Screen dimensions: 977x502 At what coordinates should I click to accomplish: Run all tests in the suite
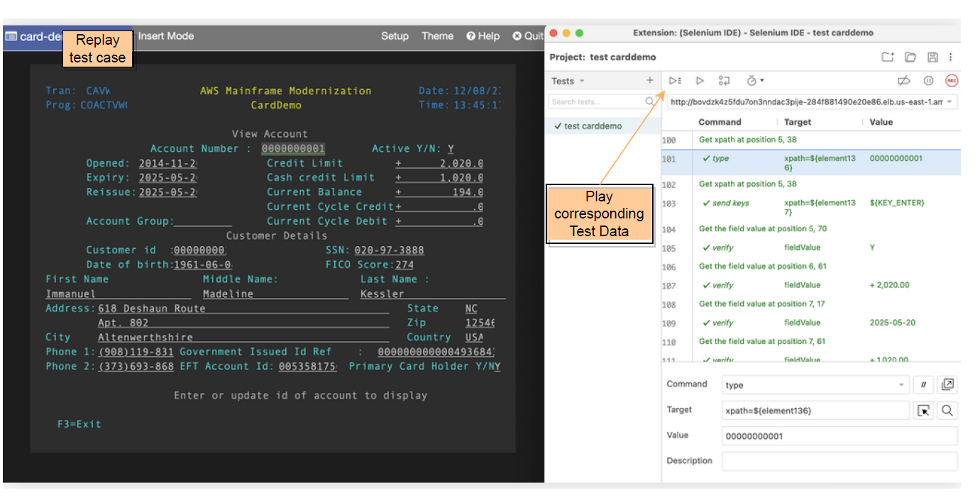tap(675, 80)
